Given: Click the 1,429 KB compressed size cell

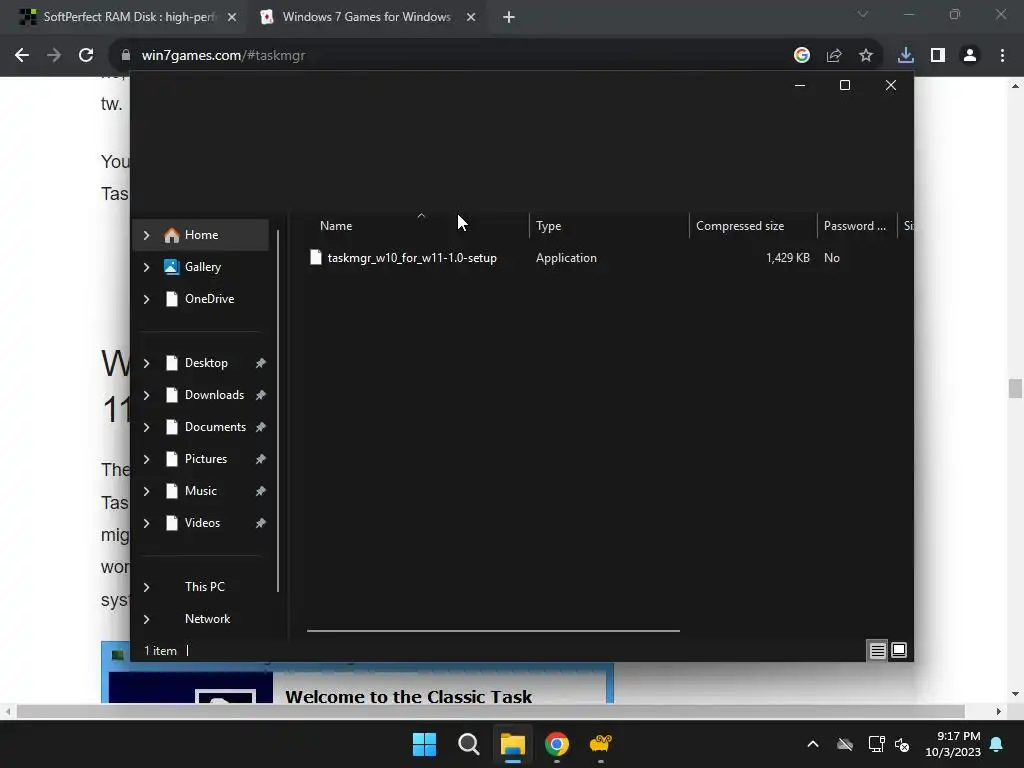Looking at the screenshot, I should pyautogui.click(x=788, y=258).
